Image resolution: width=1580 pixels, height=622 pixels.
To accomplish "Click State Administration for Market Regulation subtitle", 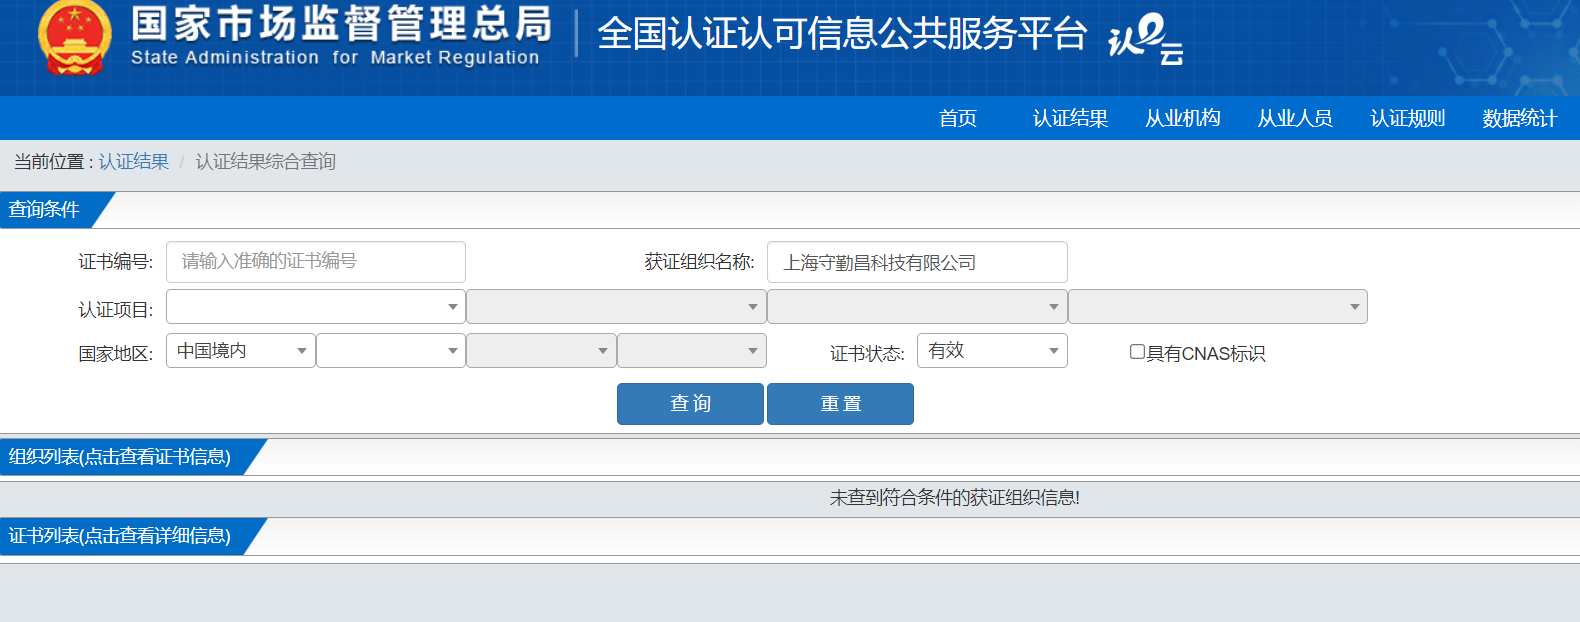I will pos(335,58).
